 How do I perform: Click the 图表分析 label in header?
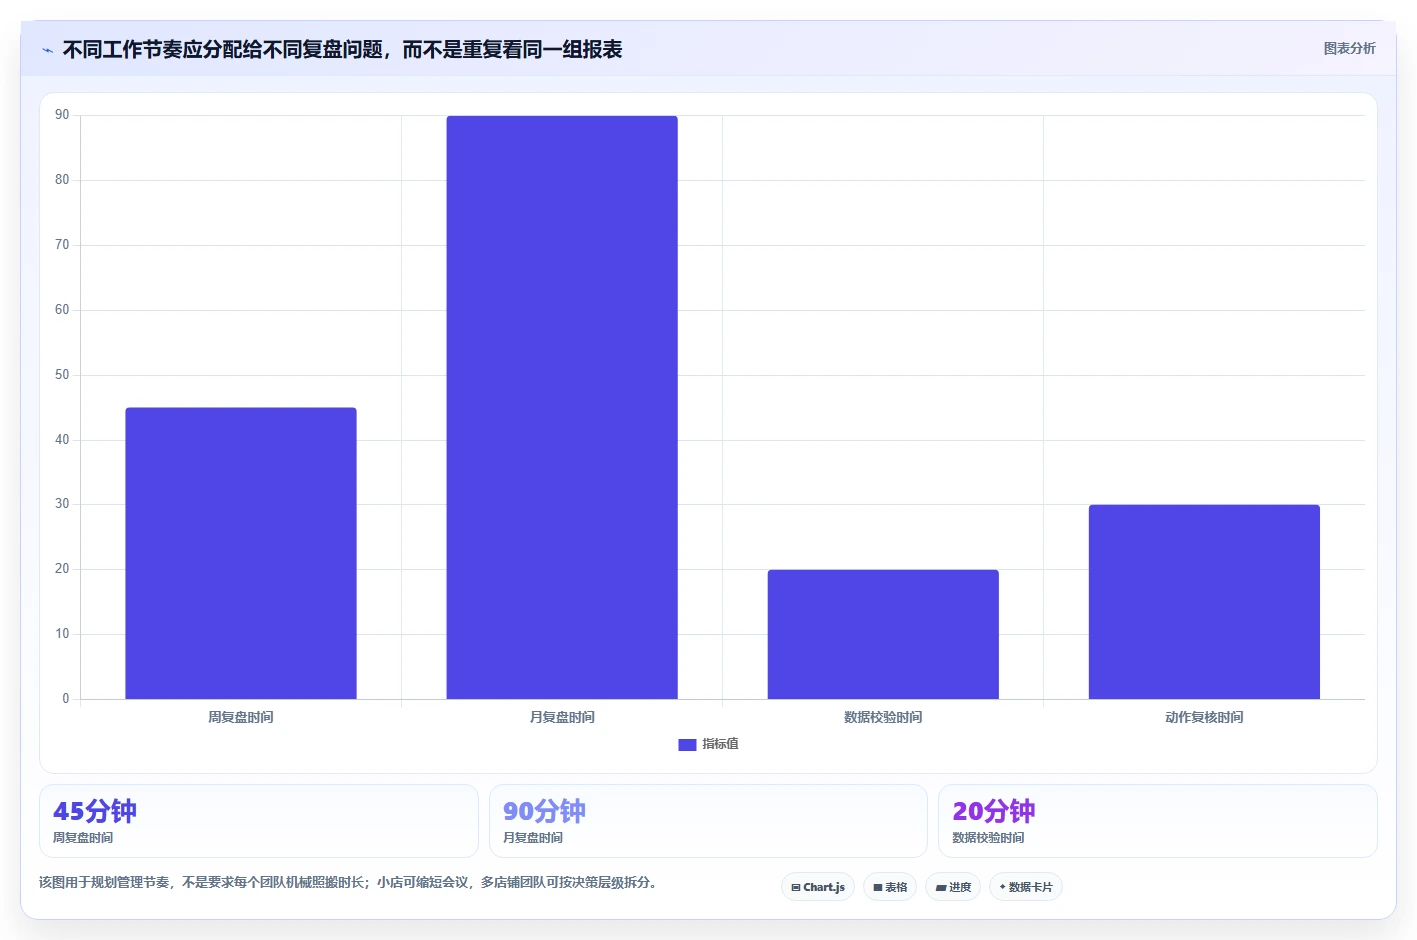(1349, 48)
